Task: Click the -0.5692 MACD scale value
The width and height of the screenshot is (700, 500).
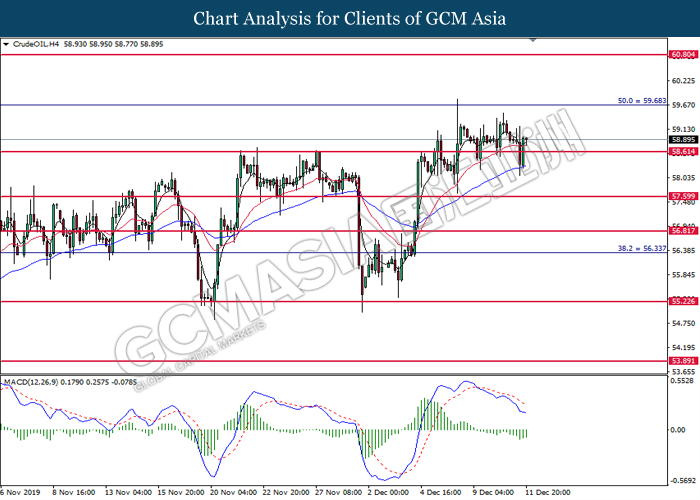Action: click(x=683, y=481)
